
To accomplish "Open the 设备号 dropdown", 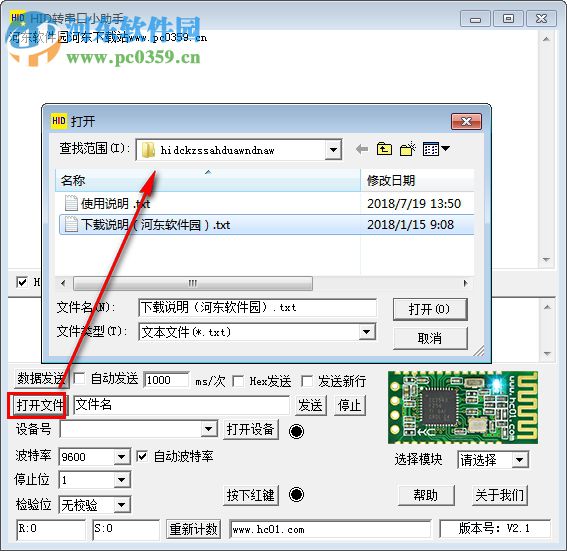I will coord(209,429).
